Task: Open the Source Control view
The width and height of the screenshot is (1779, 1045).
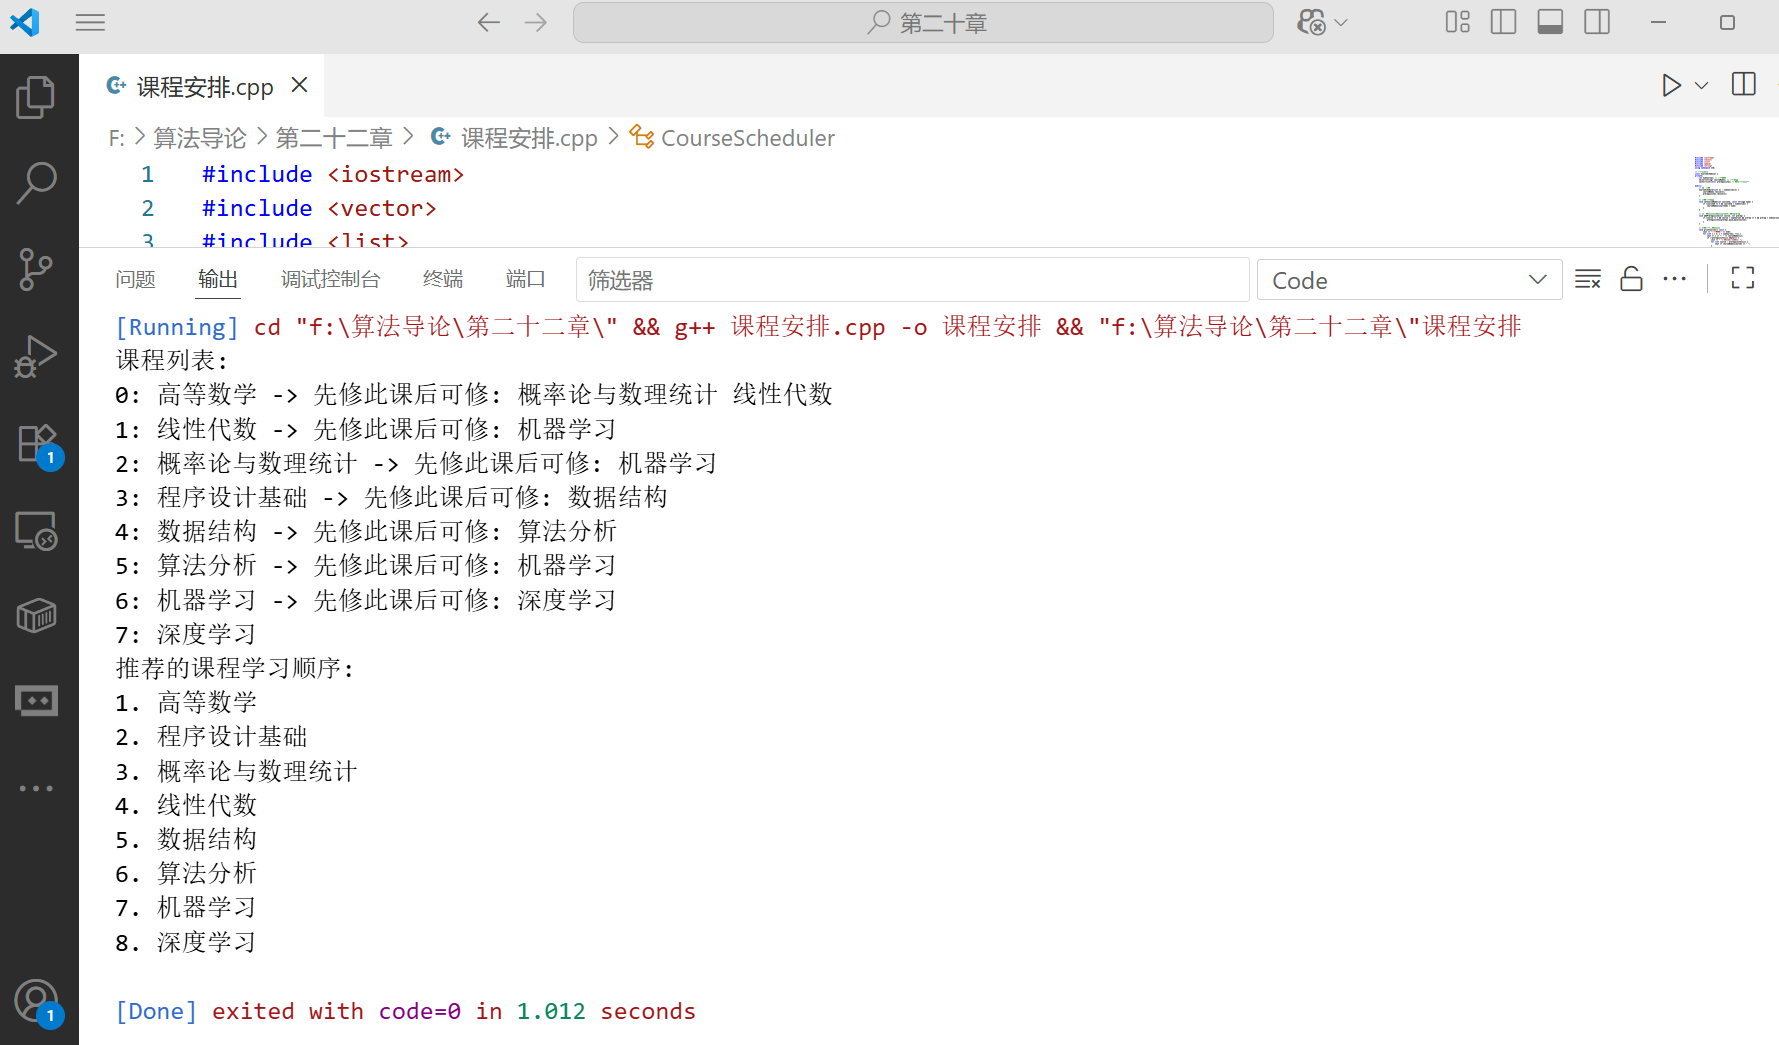Action: [x=36, y=269]
